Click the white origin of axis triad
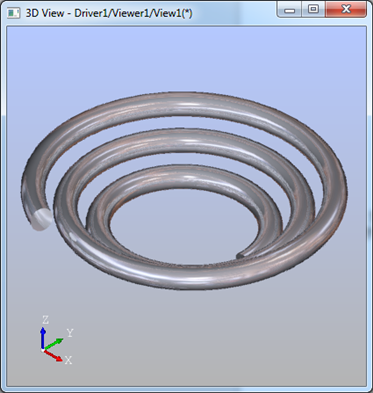Image resolution: width=373 pixels, height=393 pixels. tap(42, 350)
